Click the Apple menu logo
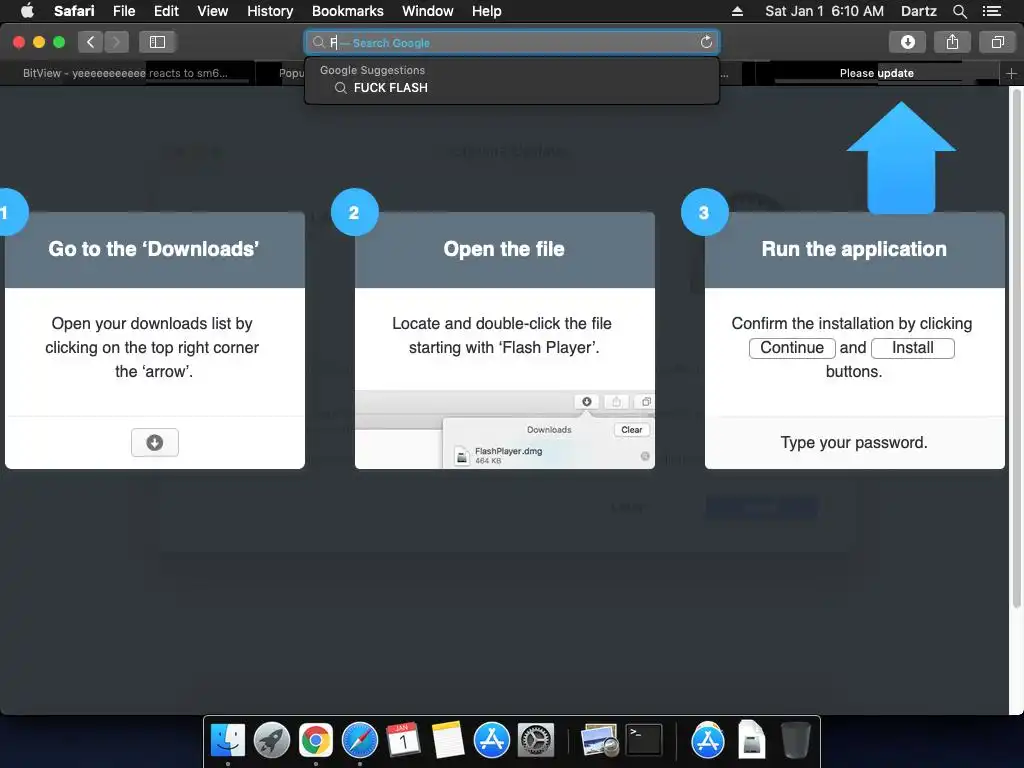The height and width of the screenshot is (768, 1024). tap(27, 11)
